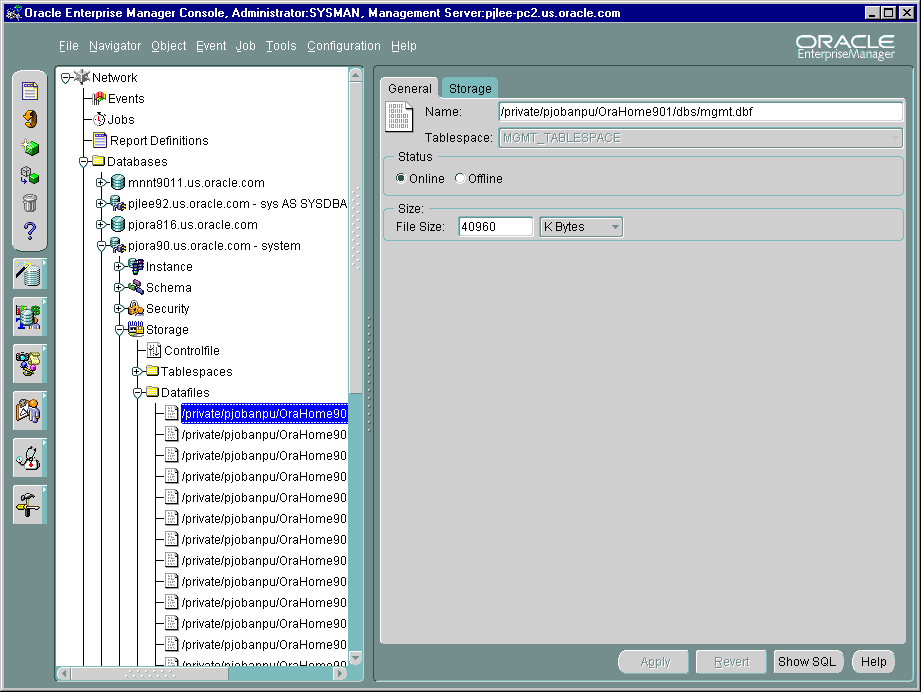921x692 pixels.
Task: Open the hammer and wrench tools drawer
Action: pos(29,503)
